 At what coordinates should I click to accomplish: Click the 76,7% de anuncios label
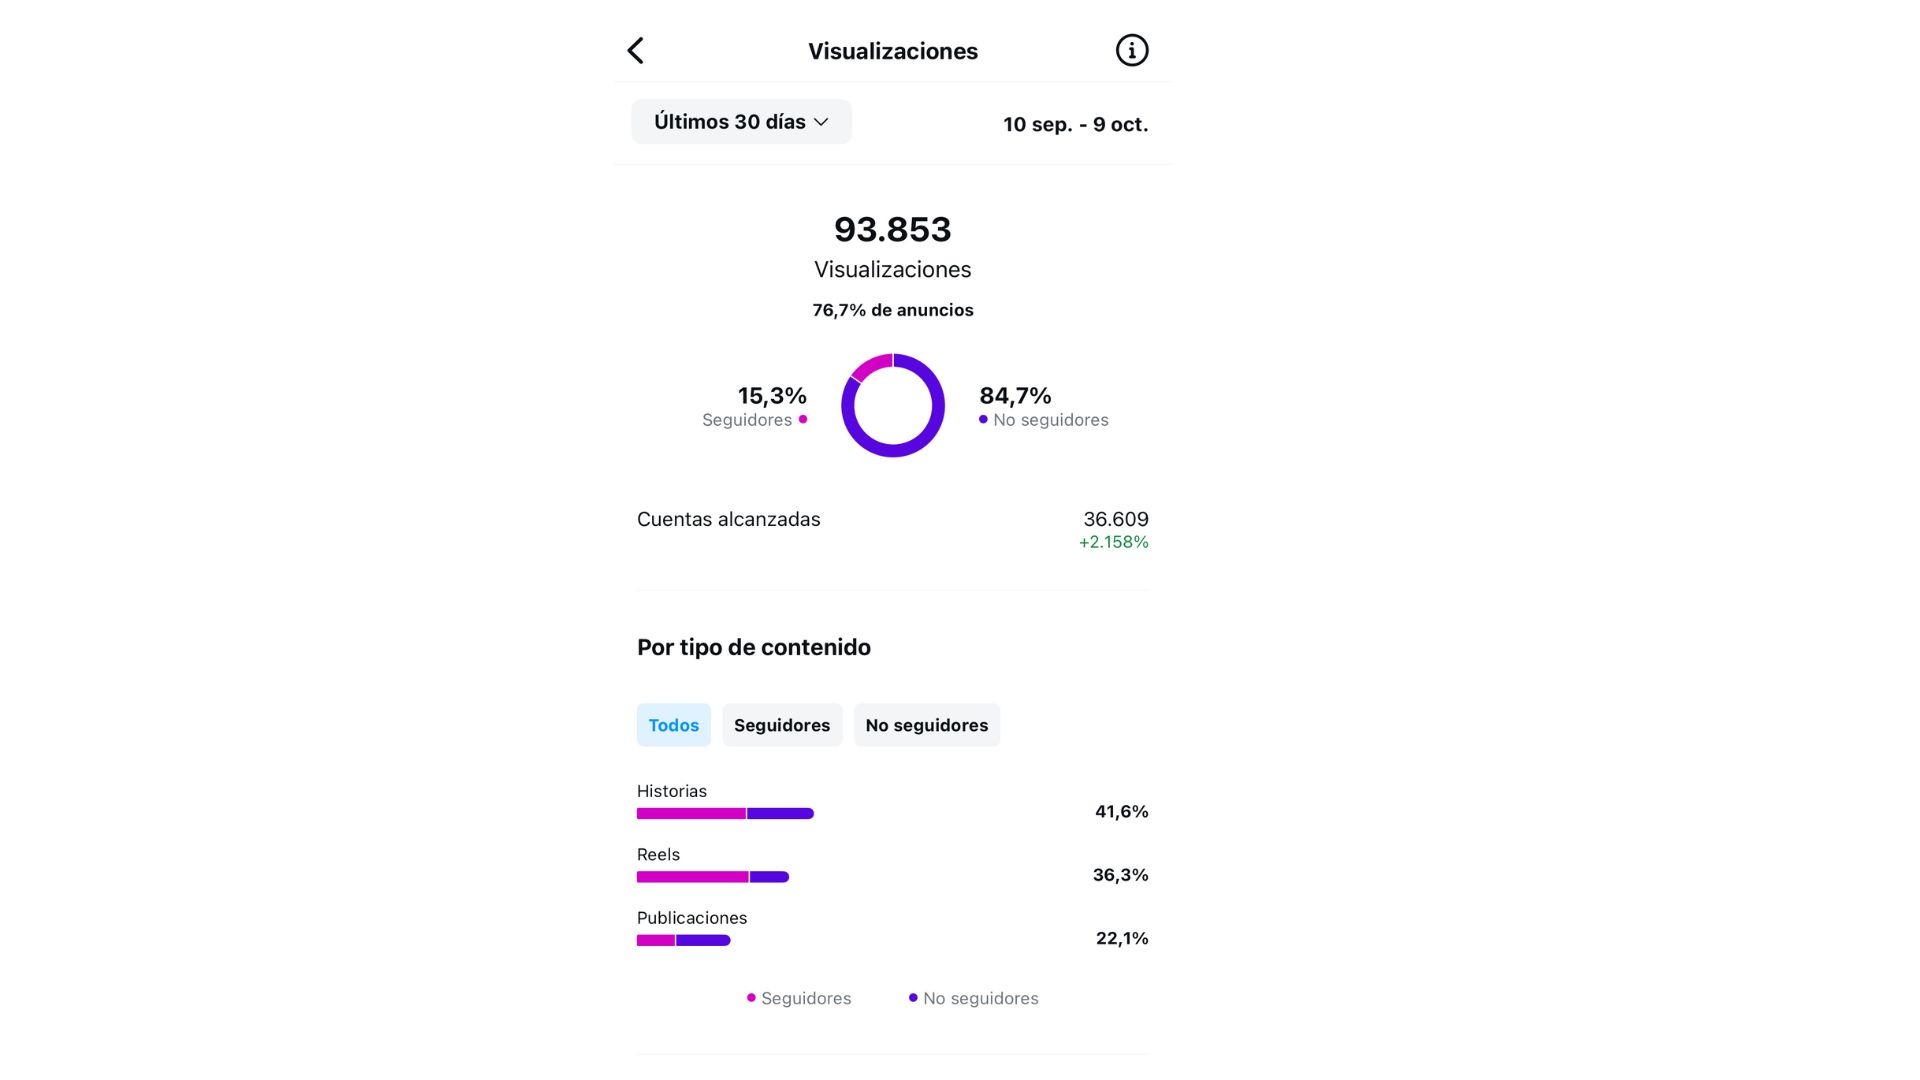coord(893,310)
